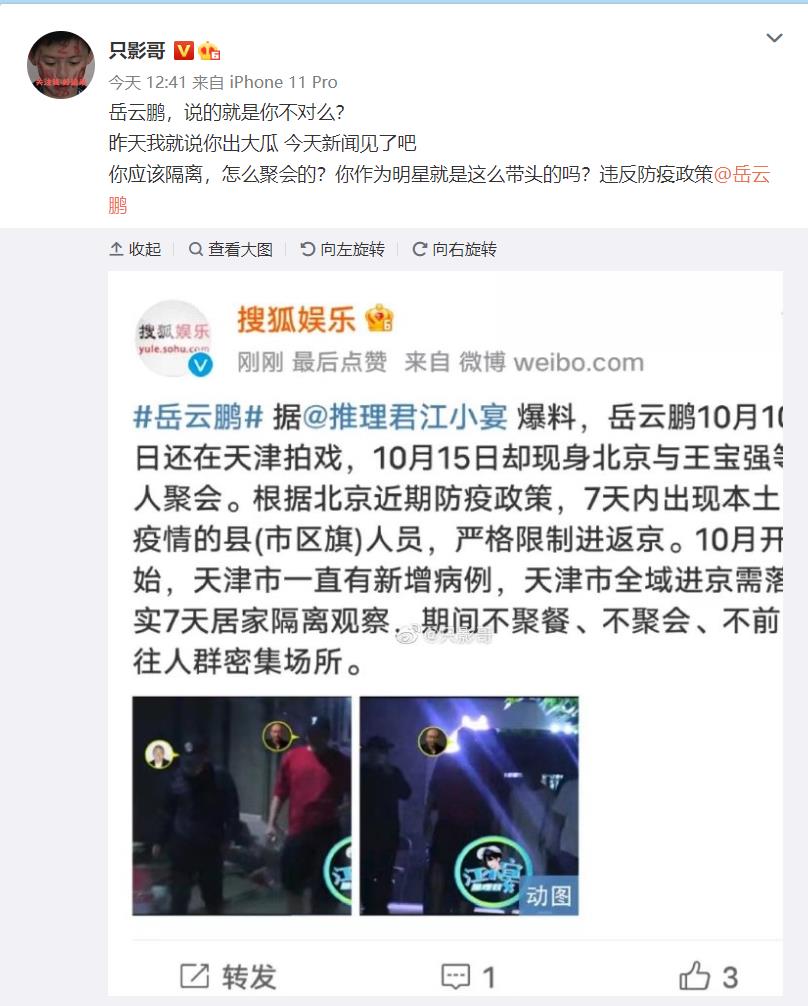Click the crown membership badge beside 只影哥
This screenshot has height=1006, width=808.
coord(209,50)
